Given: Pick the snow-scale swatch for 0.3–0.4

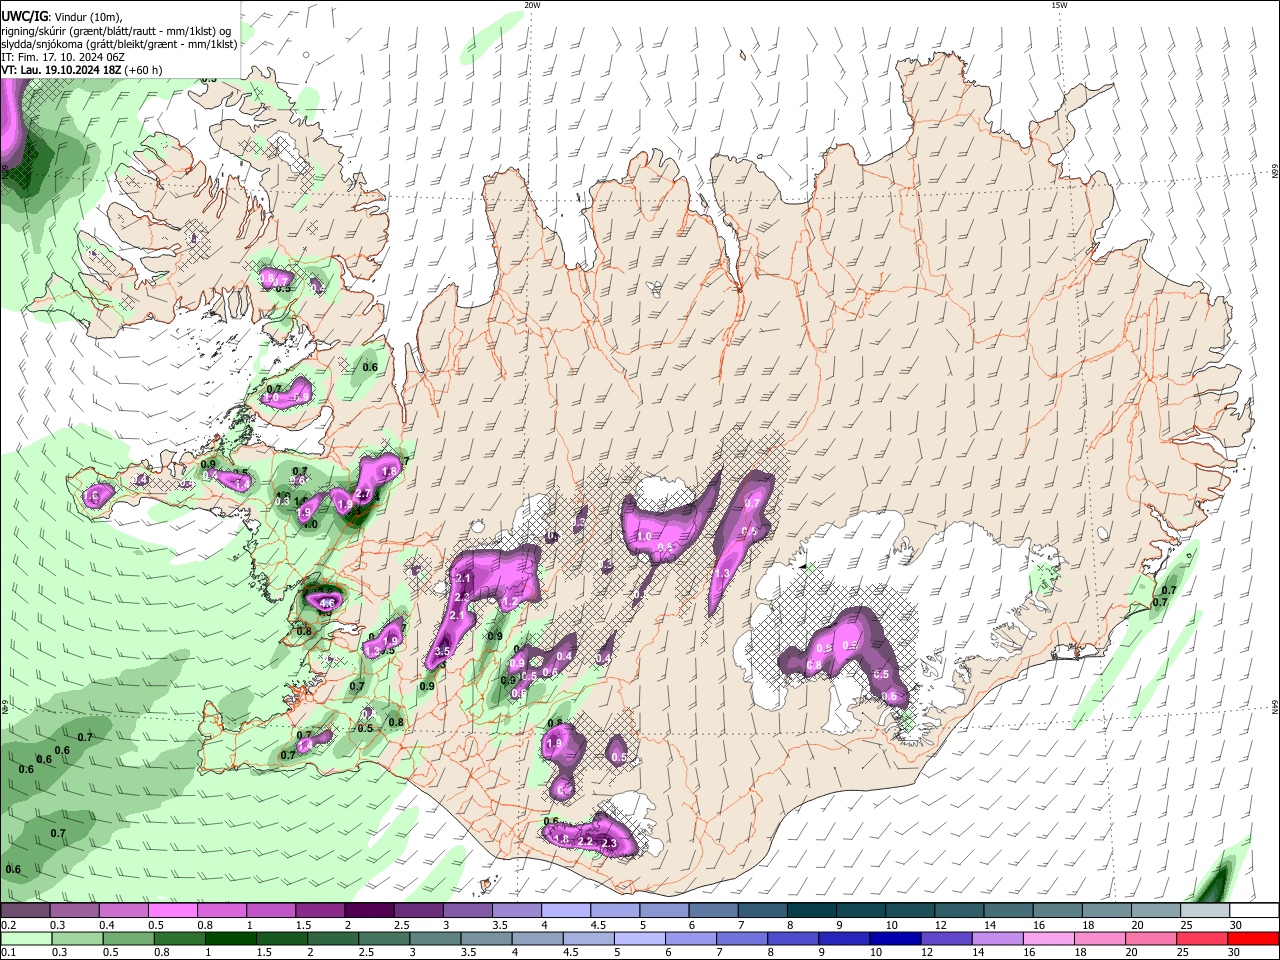Looking at the screenshot, I should 75,911.
